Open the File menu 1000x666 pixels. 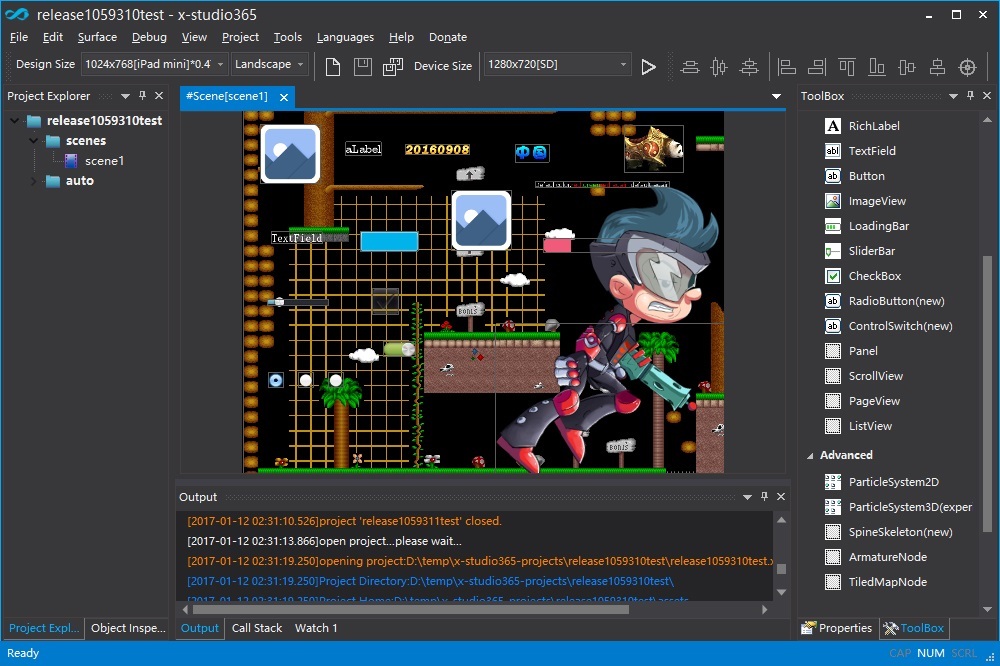coord(18,37)
